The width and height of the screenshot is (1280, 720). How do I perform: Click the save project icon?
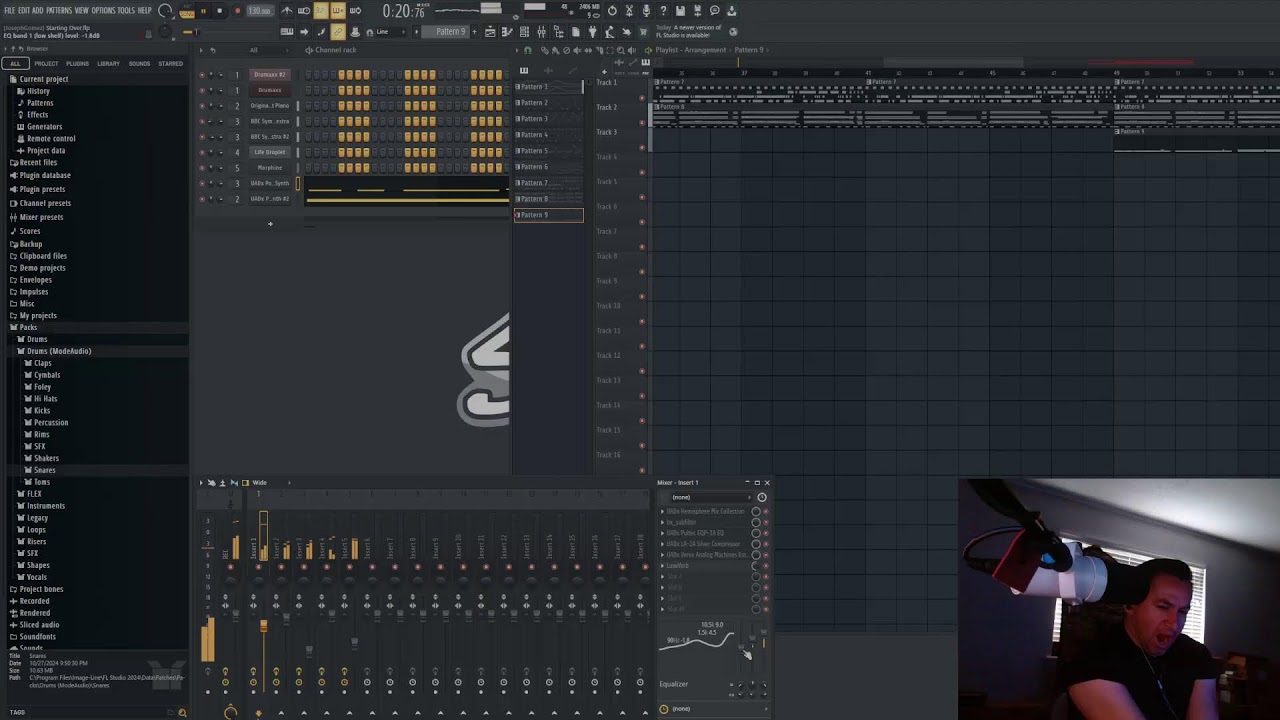click(681, 11)
